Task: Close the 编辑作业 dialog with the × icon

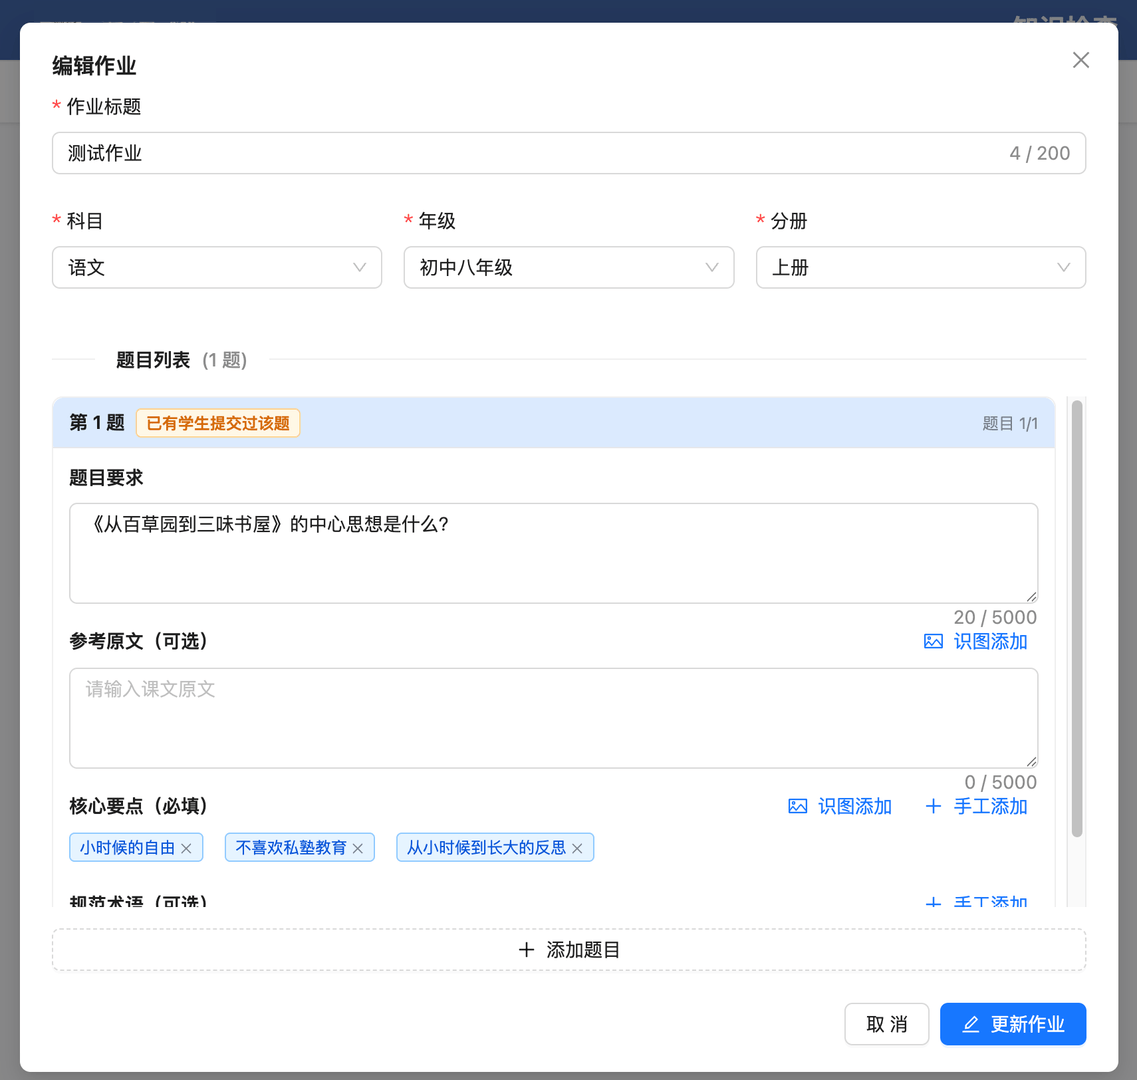Action: pos(1080,60)
